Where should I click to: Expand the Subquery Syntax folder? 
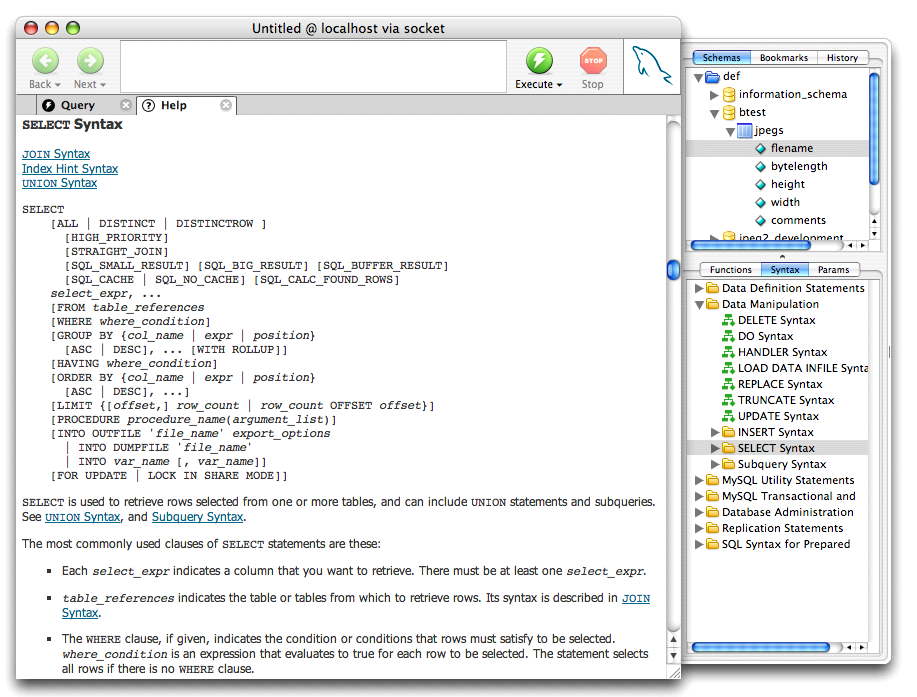tap(715, 464)
